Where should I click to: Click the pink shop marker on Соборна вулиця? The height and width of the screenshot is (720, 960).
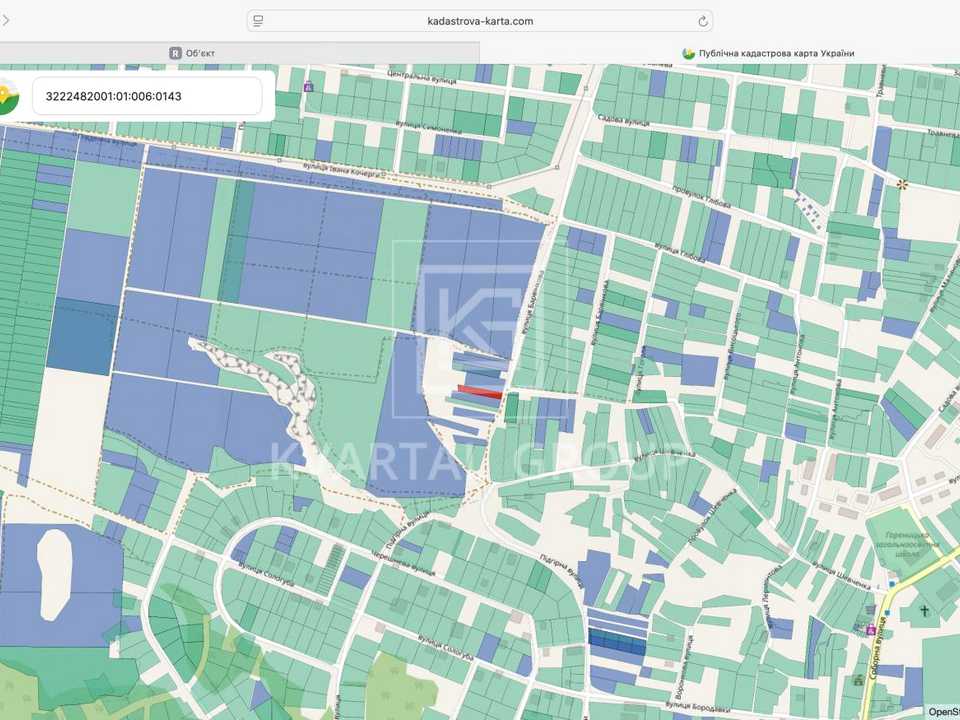871,629
